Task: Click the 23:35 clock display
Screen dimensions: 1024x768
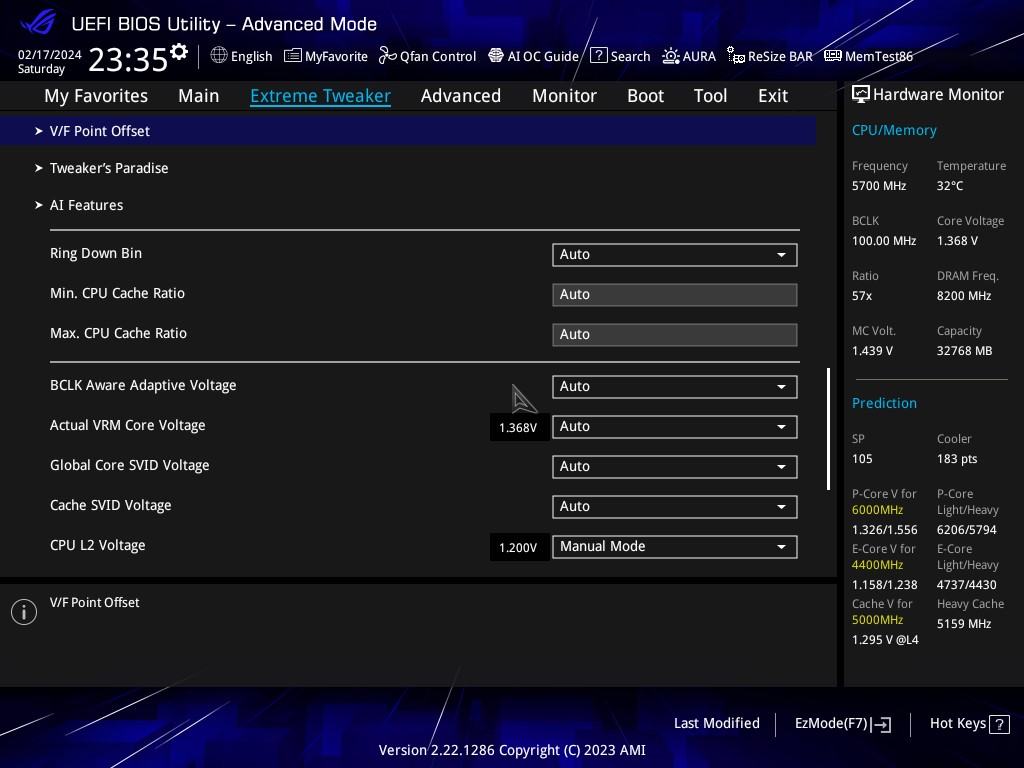Action: (128, 60)
